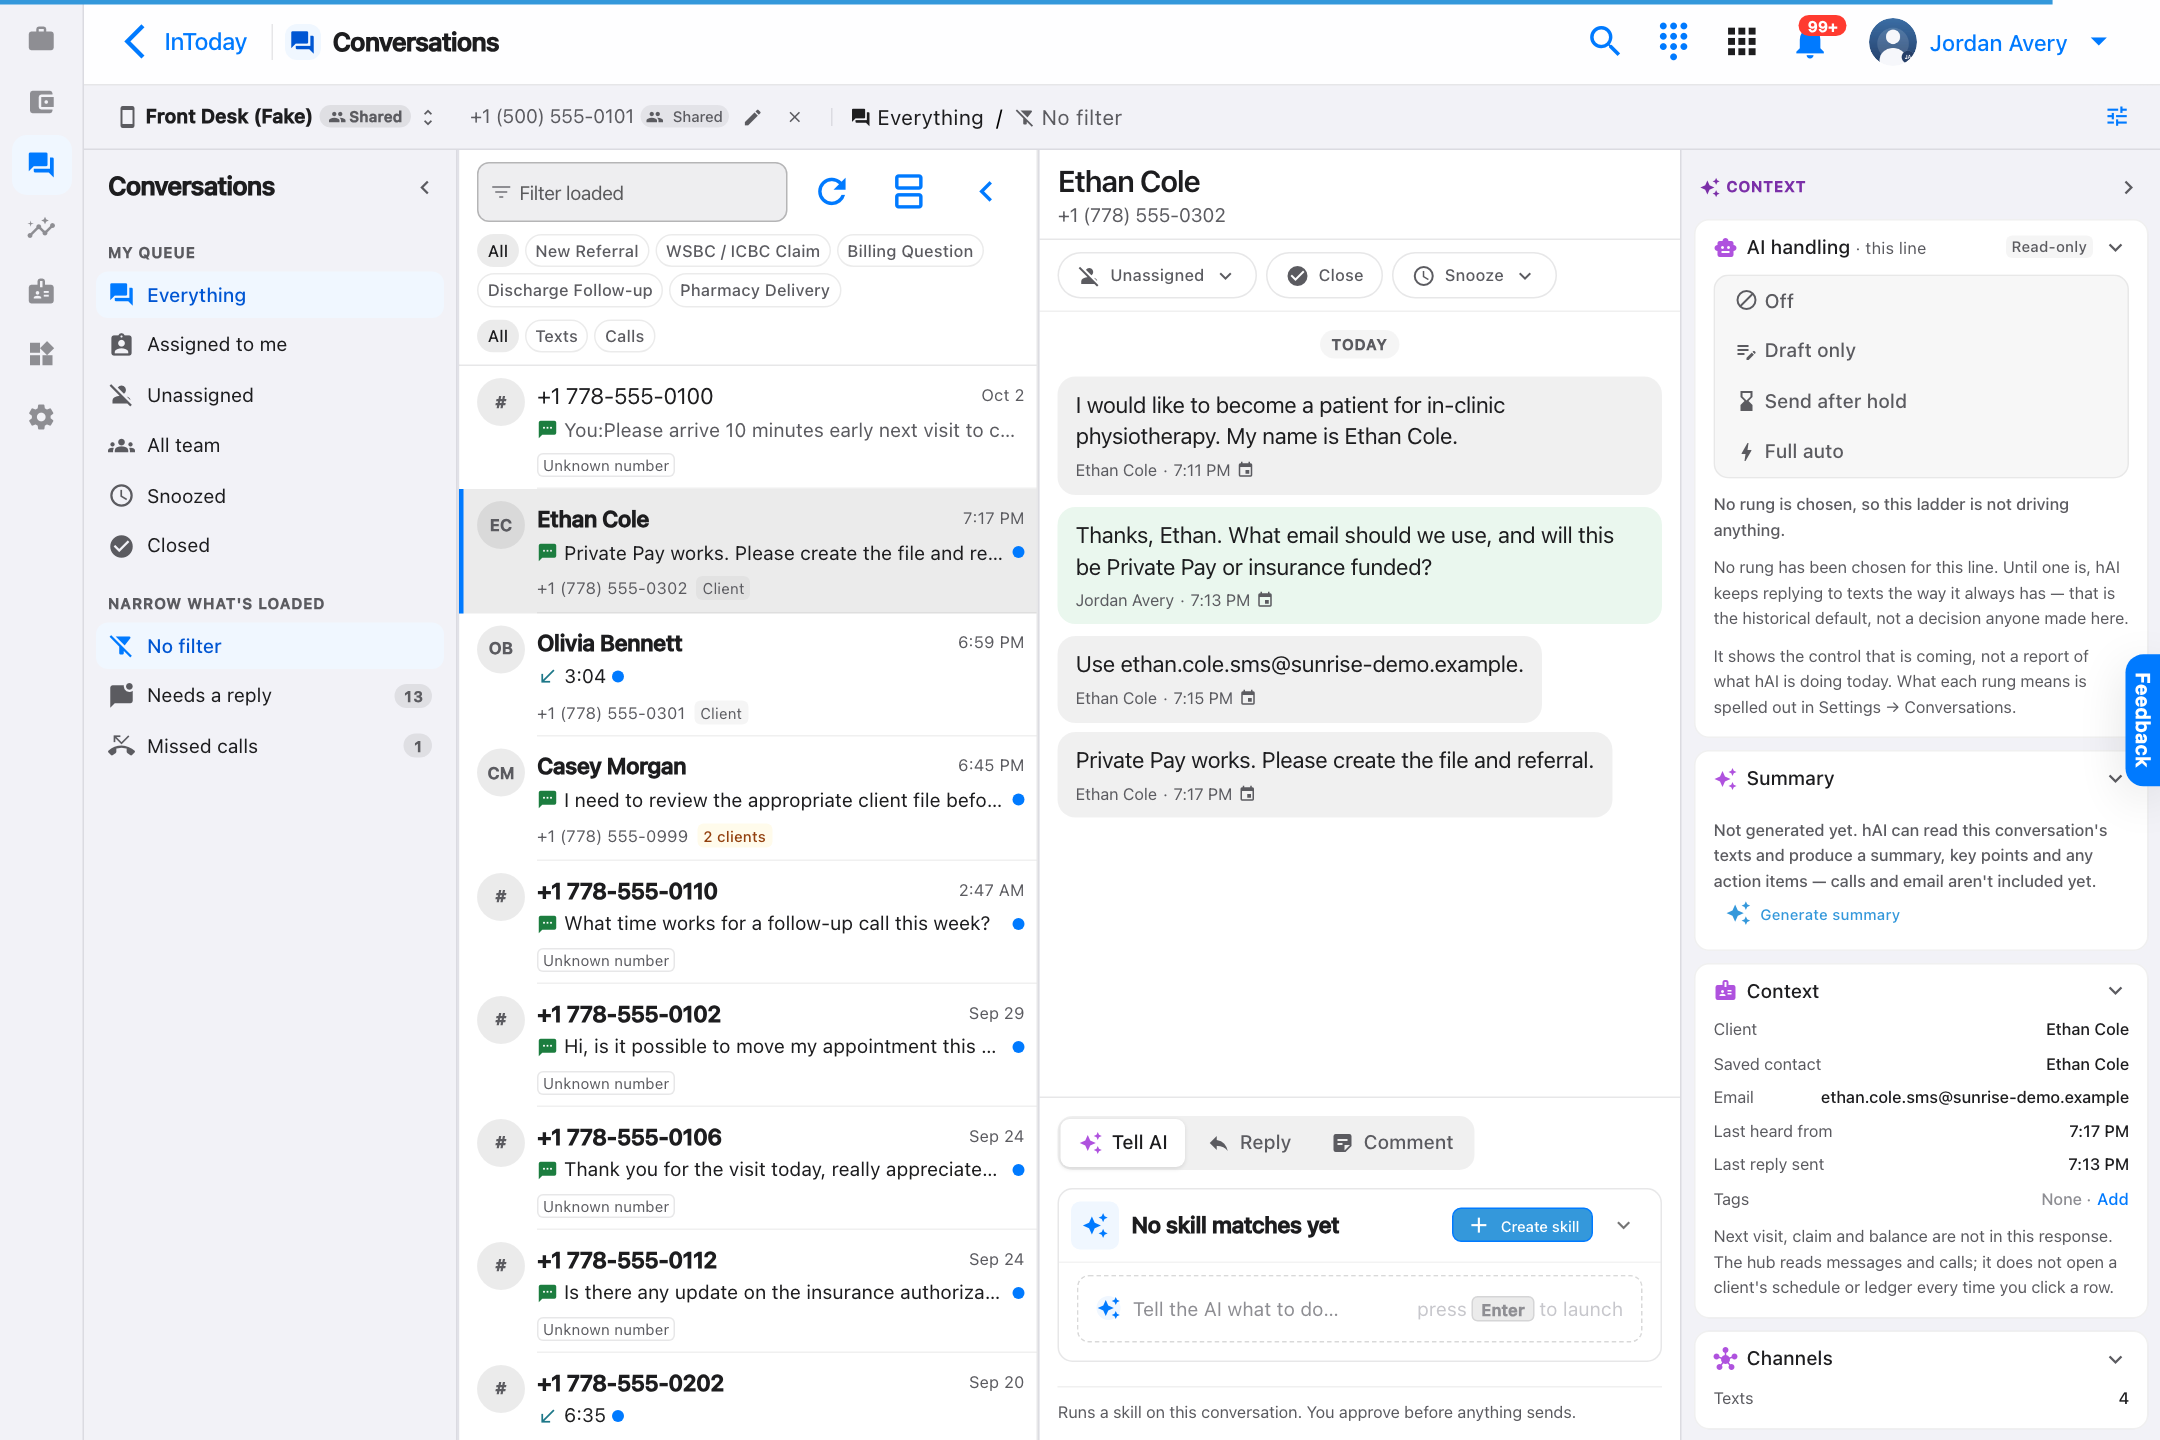Click the pencil edit icon beside phone number
Screen dimensions: 2160x1440
click(753, 117)
